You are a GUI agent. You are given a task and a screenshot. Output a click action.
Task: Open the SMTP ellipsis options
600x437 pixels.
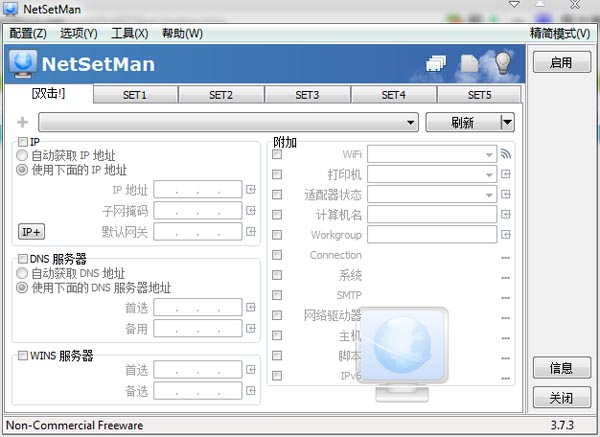click(505, 298)
